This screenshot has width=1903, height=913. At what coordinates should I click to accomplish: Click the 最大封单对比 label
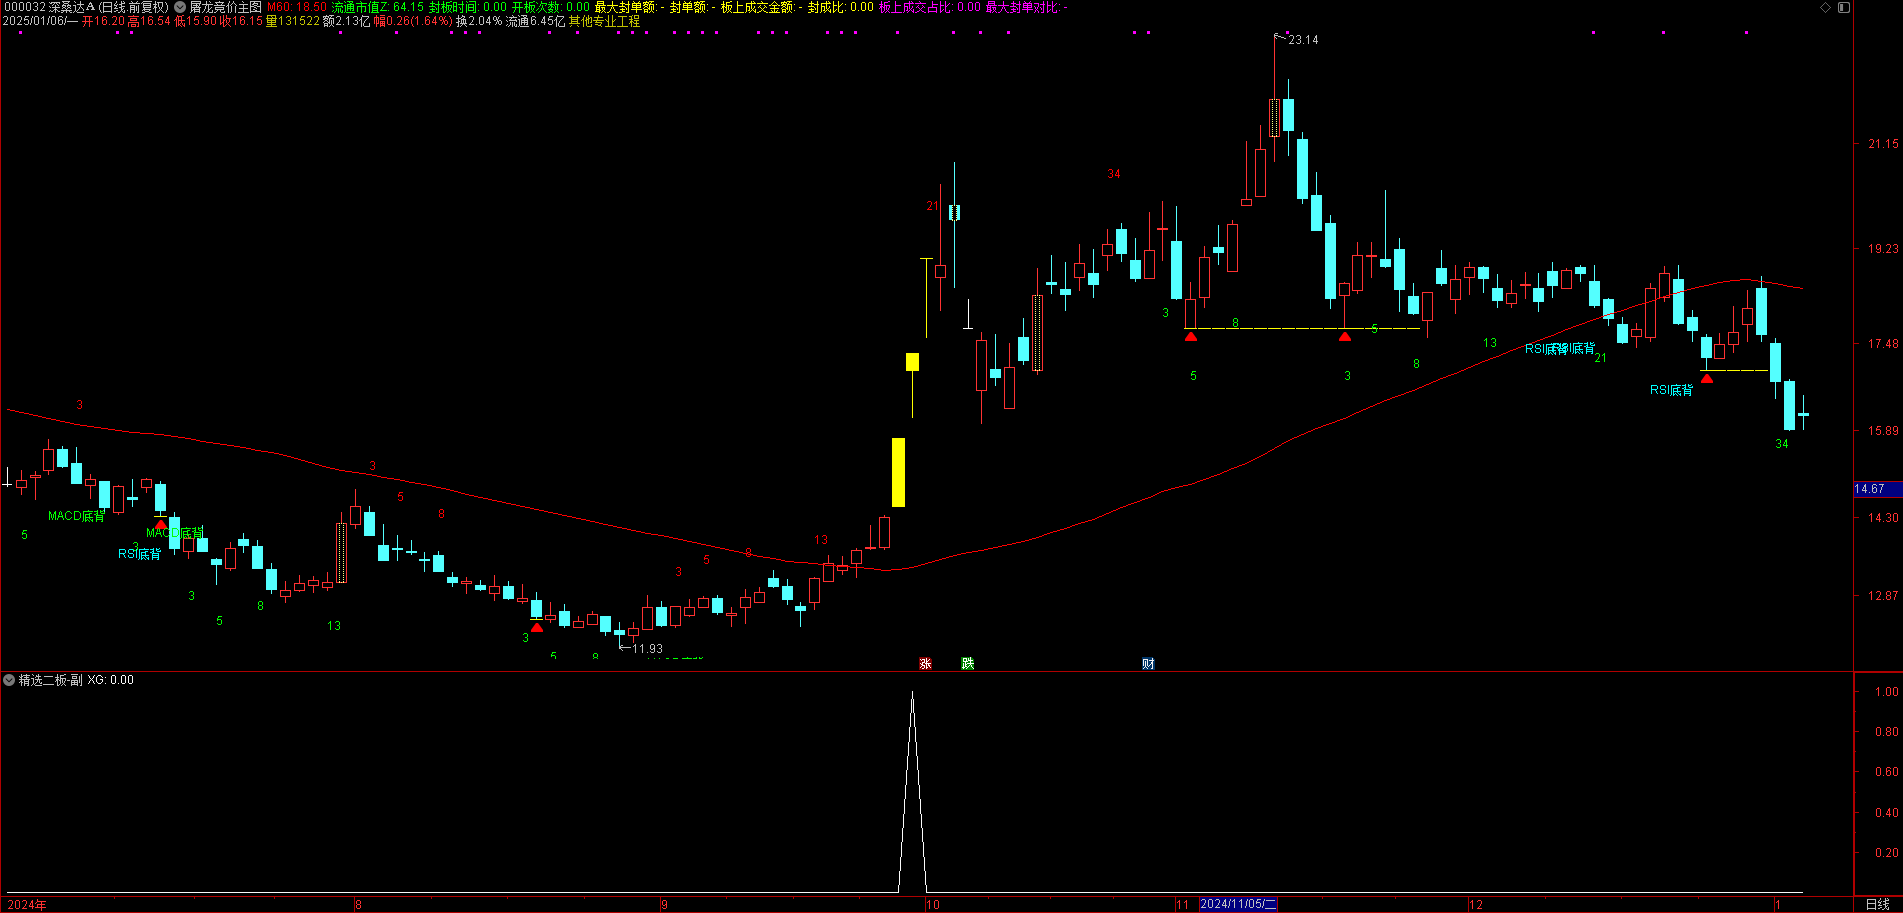(x=1022, y=7)
